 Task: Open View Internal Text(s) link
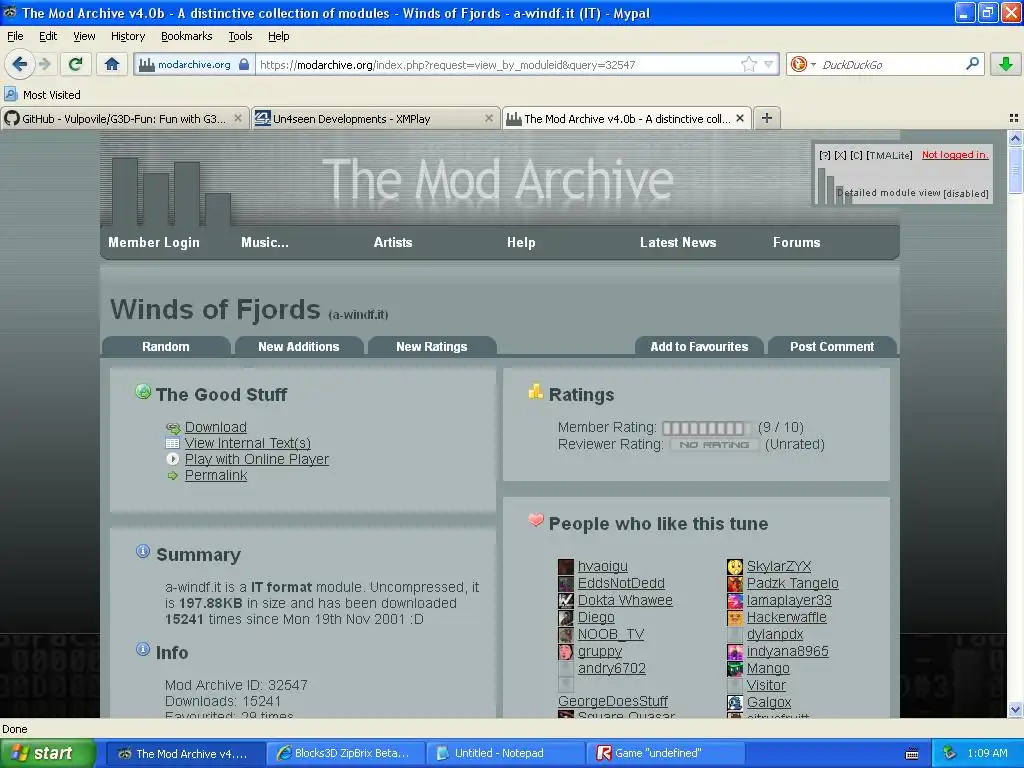(248, 443)
